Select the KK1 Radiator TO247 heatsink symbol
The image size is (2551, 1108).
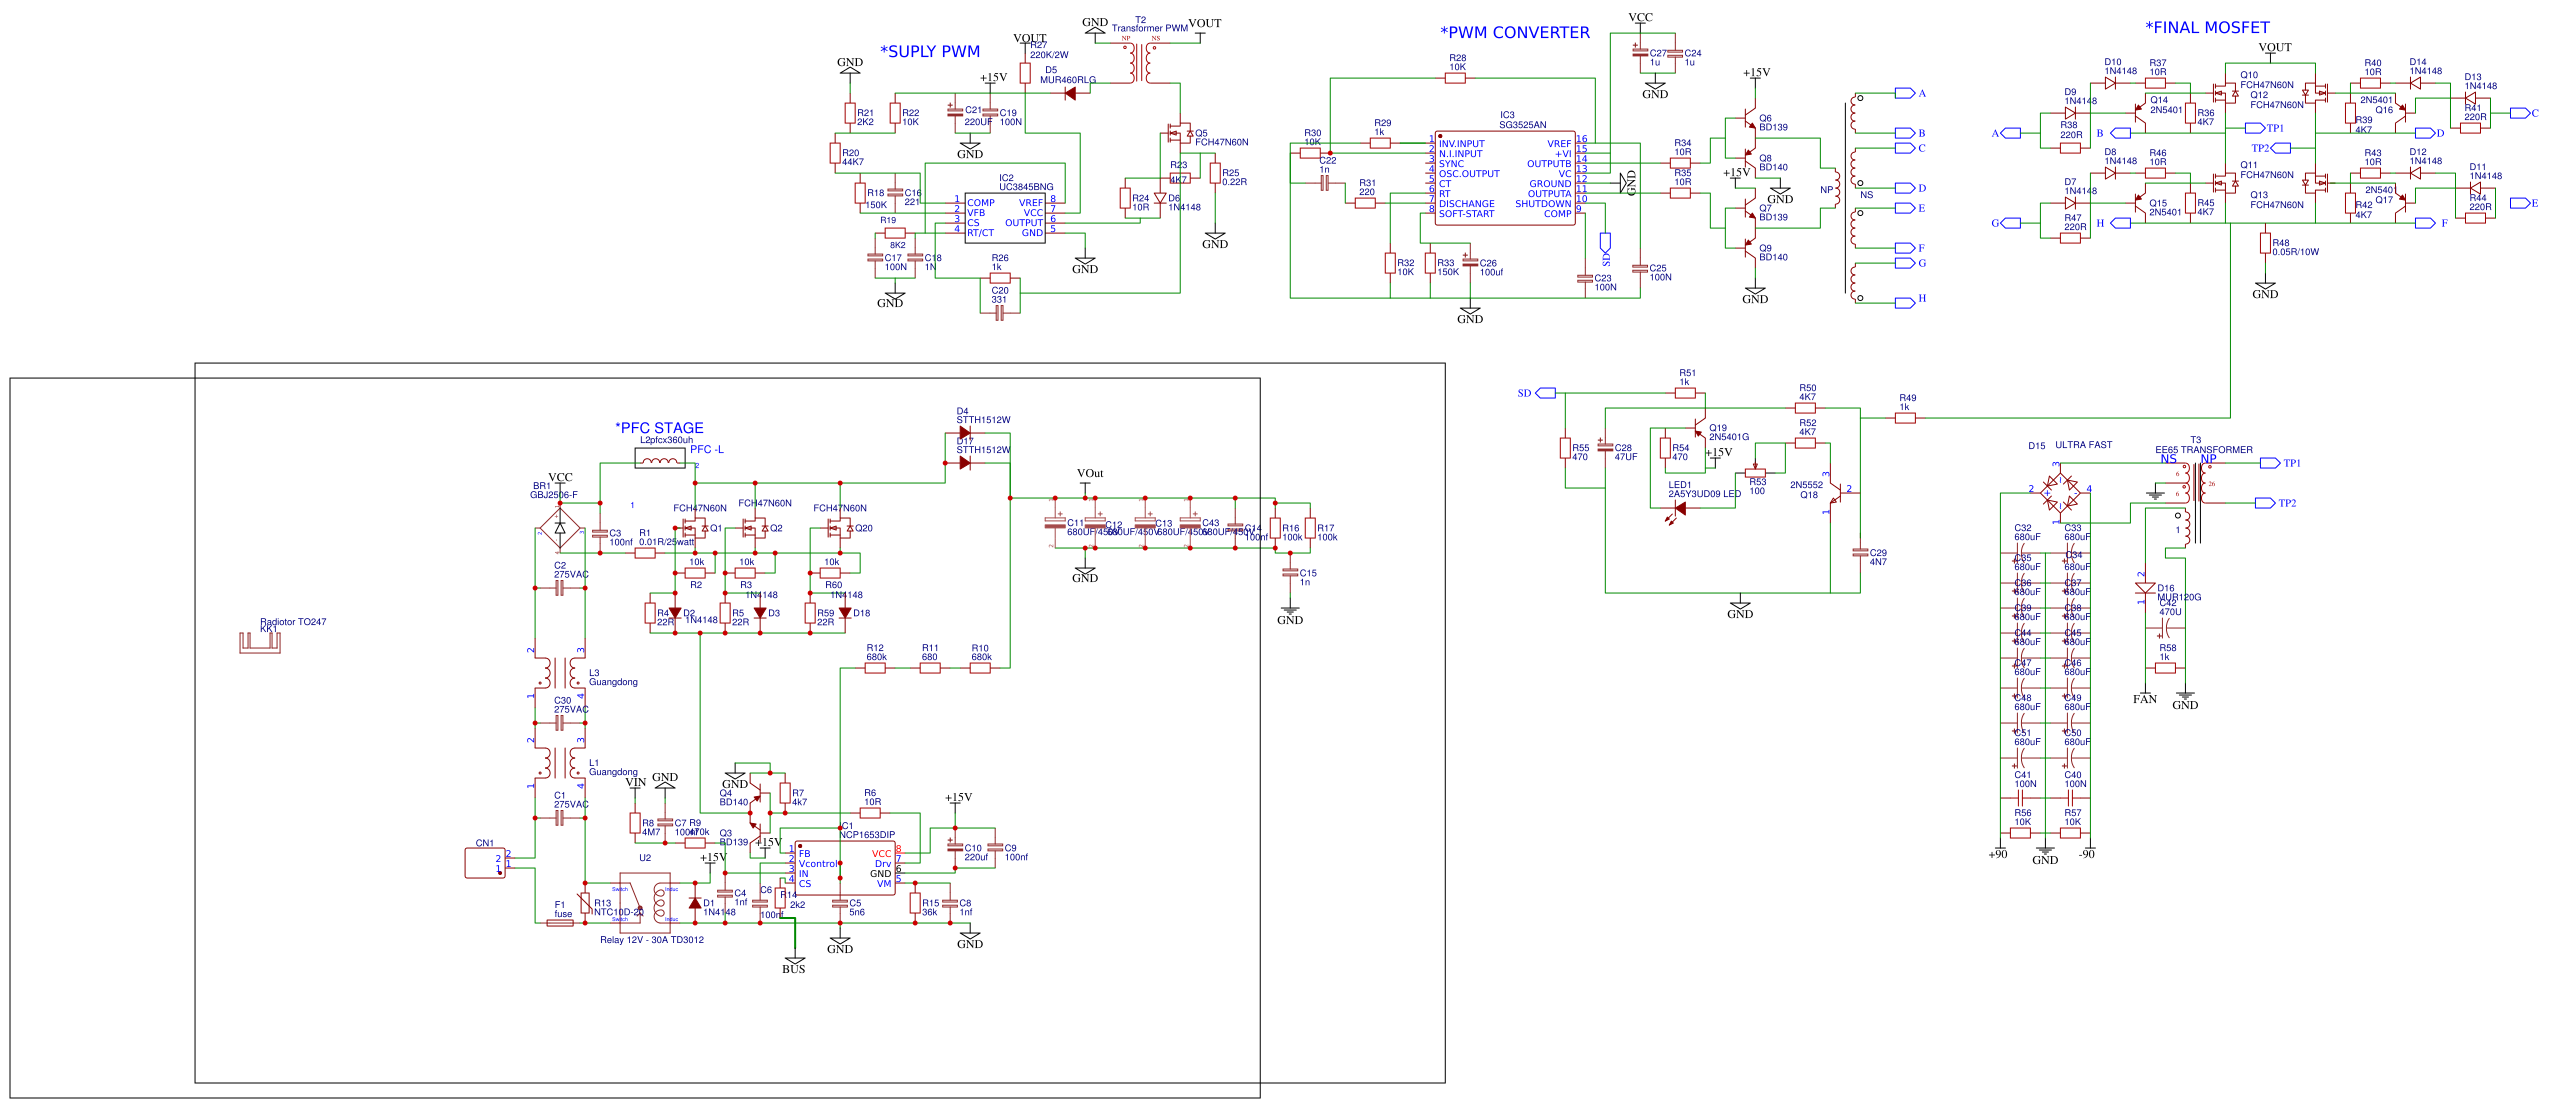(x=260, y=643)
